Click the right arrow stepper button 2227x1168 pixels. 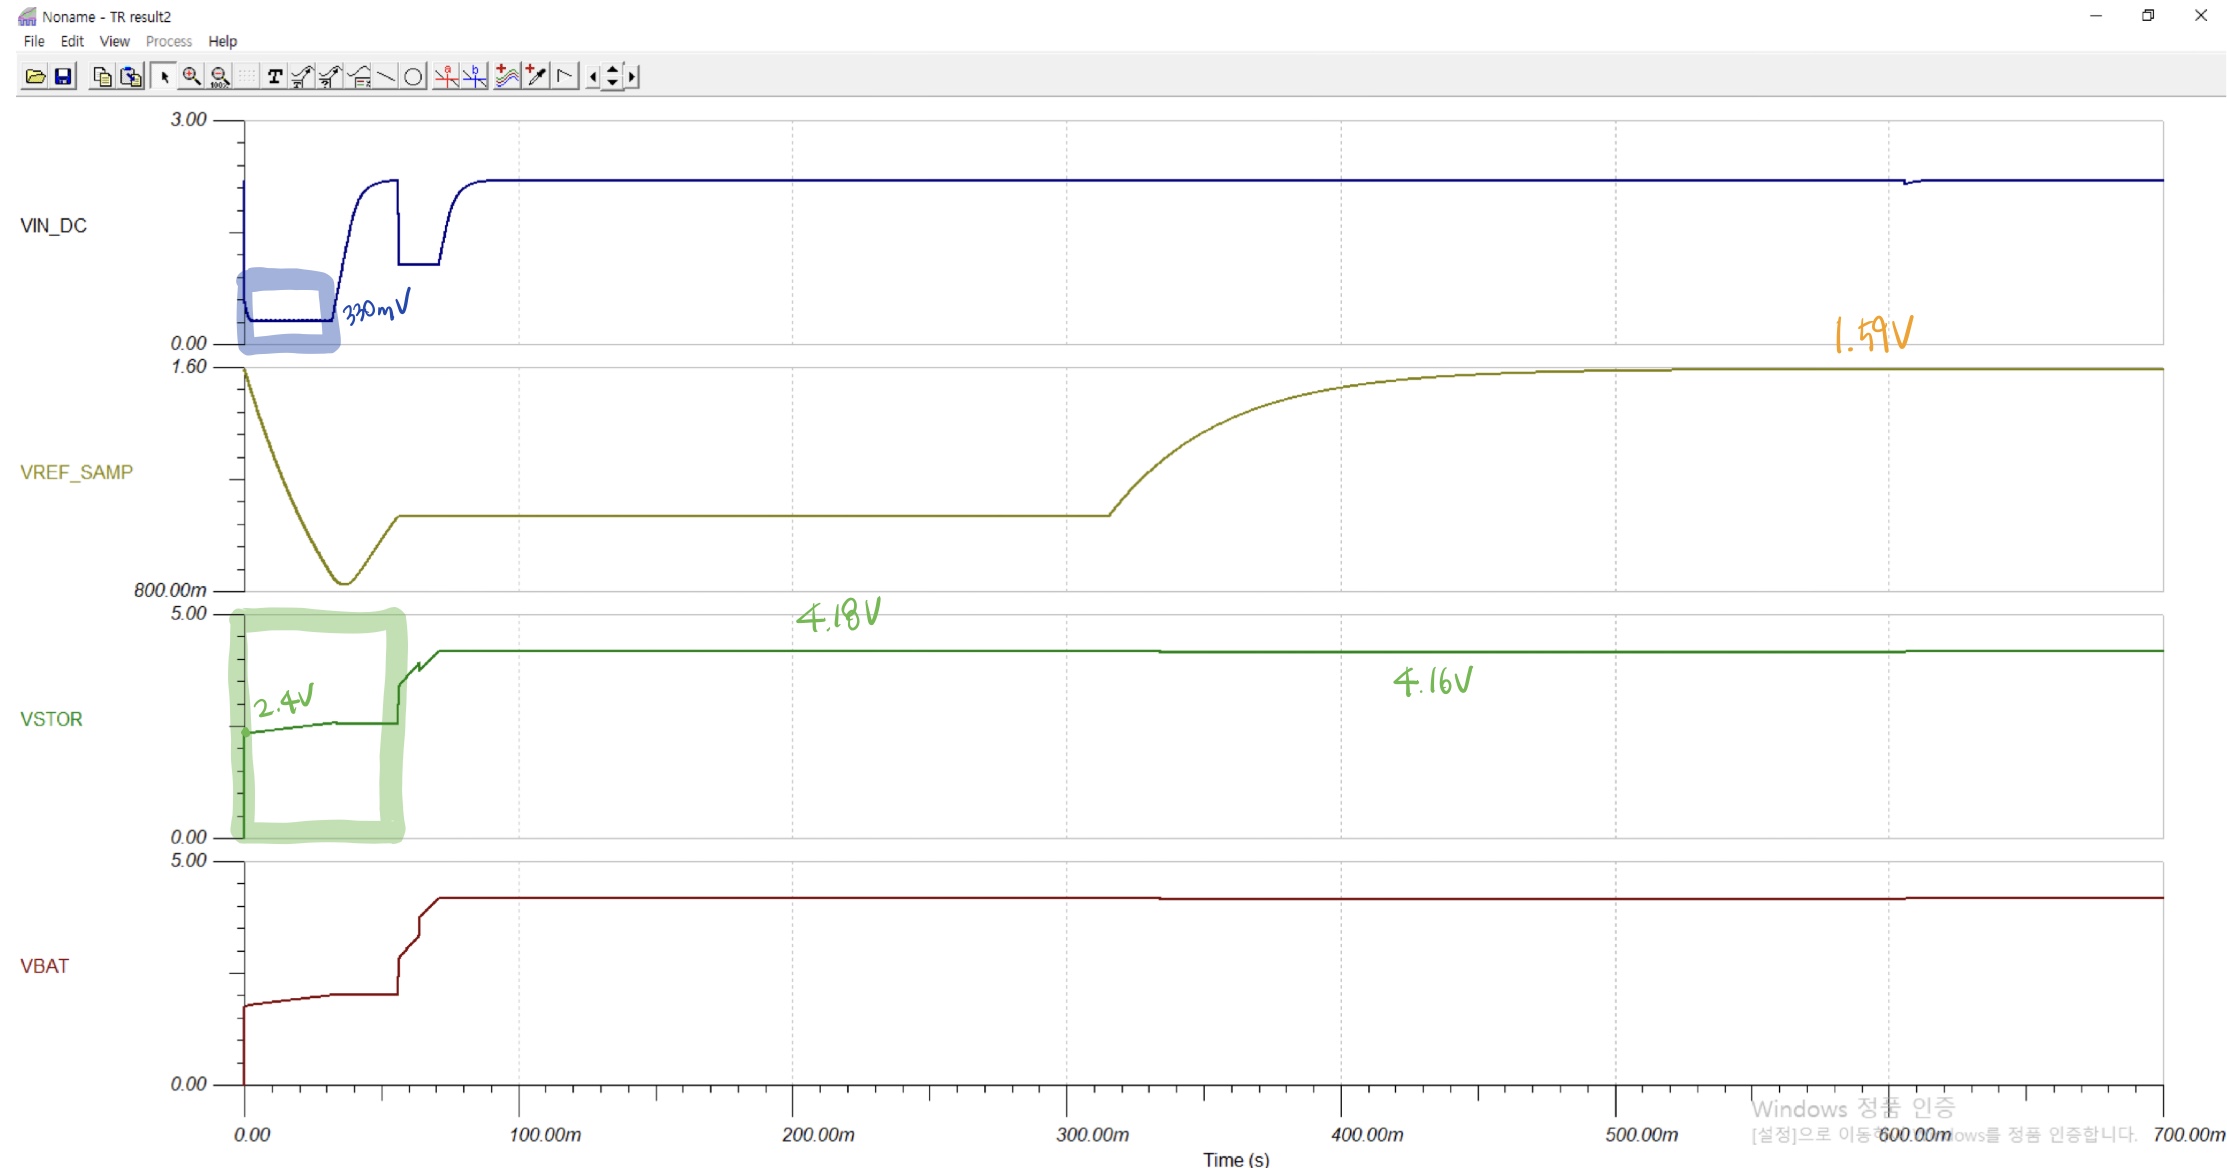[x=632, y=76]
